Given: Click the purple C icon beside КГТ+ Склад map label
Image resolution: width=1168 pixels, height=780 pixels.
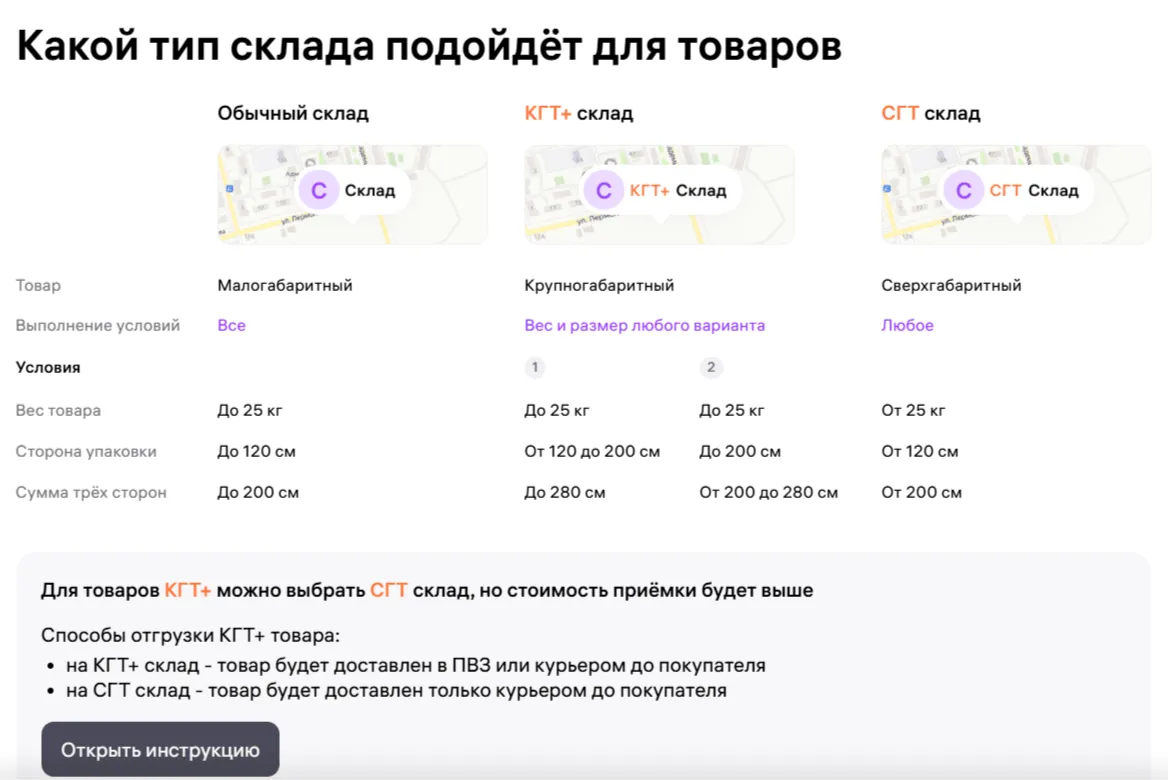Looking at the screenshot, I should pos(603,190).
